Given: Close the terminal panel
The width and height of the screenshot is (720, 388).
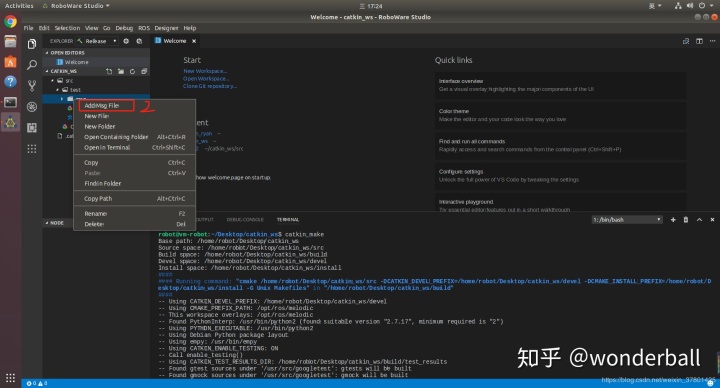Looking at the screenshot, I should [x=712, y=219].
